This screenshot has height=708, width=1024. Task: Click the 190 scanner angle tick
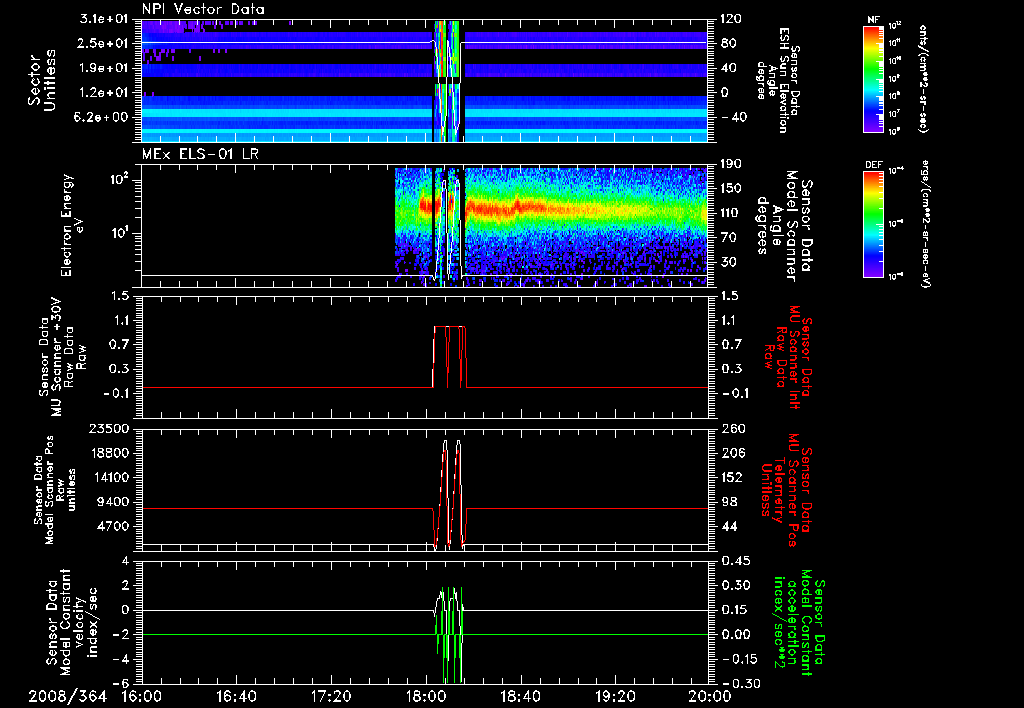pos(731,164)
